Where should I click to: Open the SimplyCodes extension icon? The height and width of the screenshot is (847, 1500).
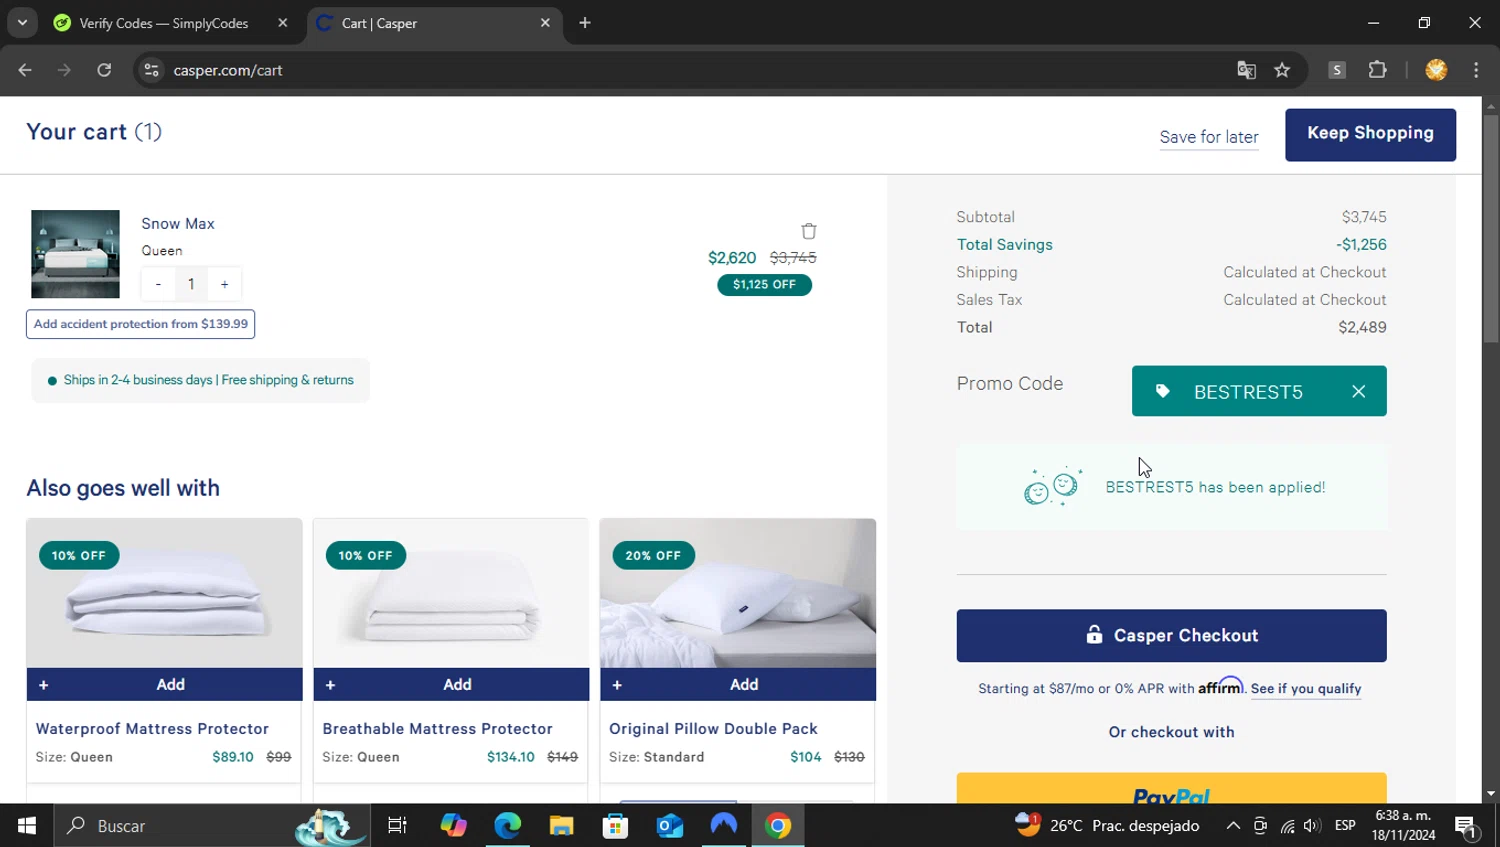tap(1337, 70)
